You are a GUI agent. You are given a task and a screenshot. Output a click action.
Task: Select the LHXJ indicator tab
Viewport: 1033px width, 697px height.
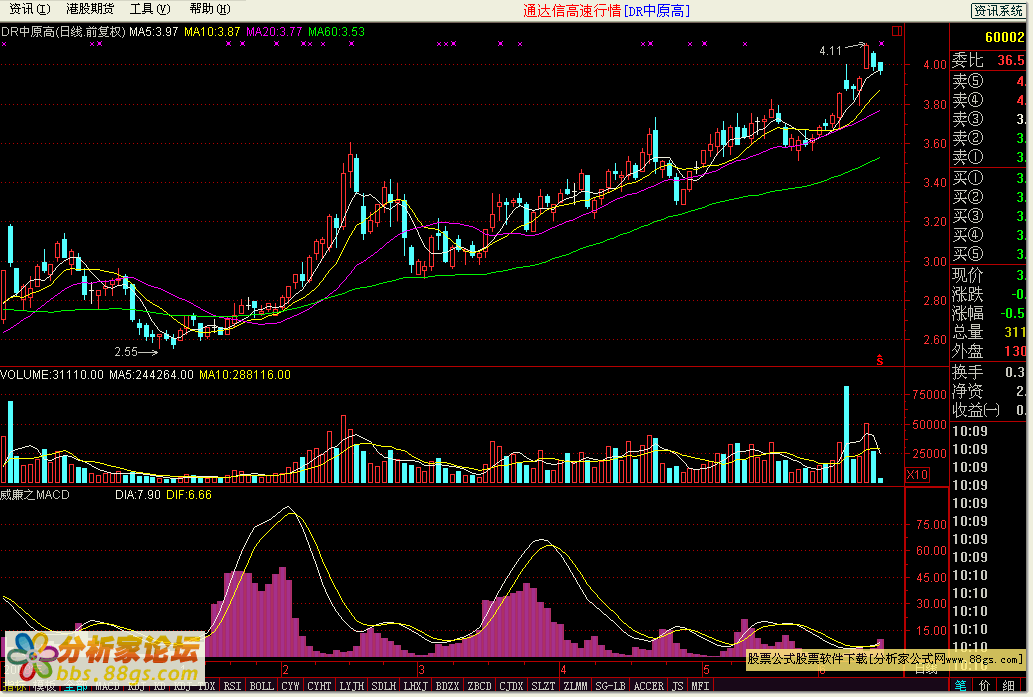tap(416, 686)
